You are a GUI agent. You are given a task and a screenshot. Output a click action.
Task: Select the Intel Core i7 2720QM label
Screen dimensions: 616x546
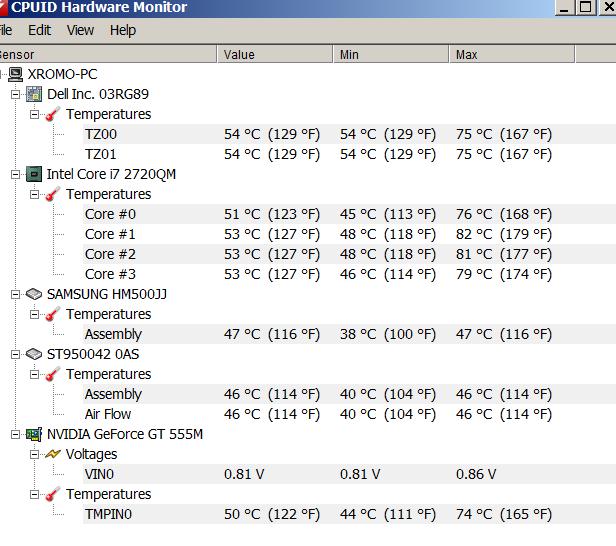point(111,174)
